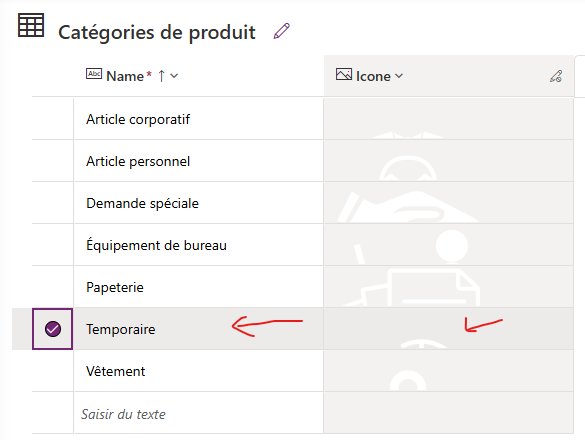Select the Papeterie row via its selector cell
The width and height of the screenshot is (585, 440).
tap(53, 287)
